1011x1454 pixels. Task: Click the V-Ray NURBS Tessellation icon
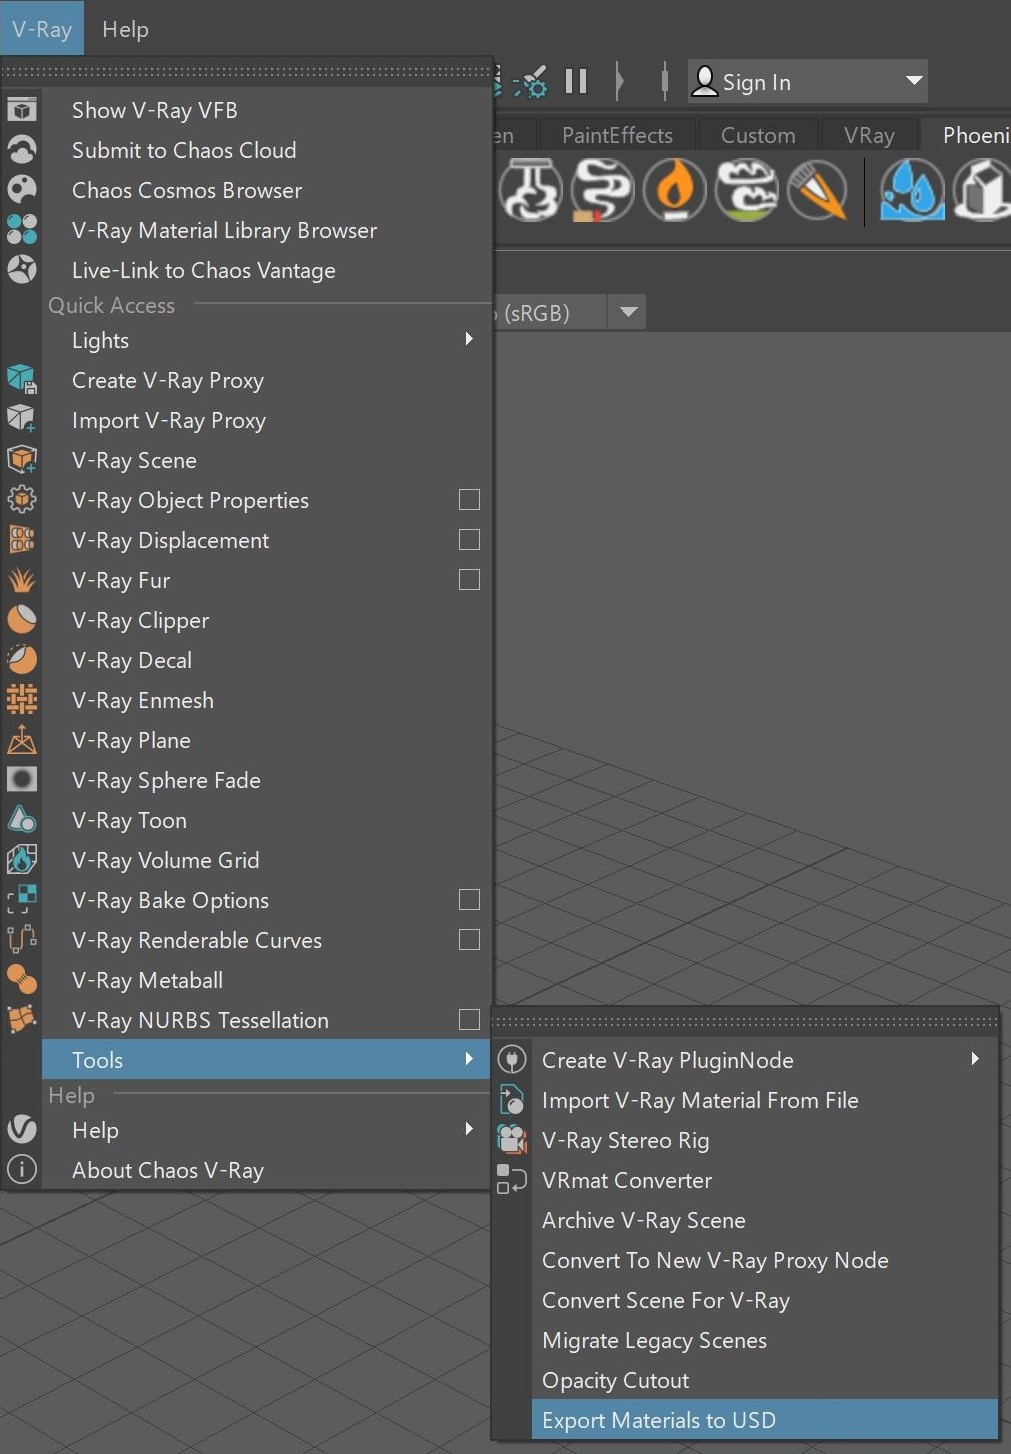point(22,1019)
